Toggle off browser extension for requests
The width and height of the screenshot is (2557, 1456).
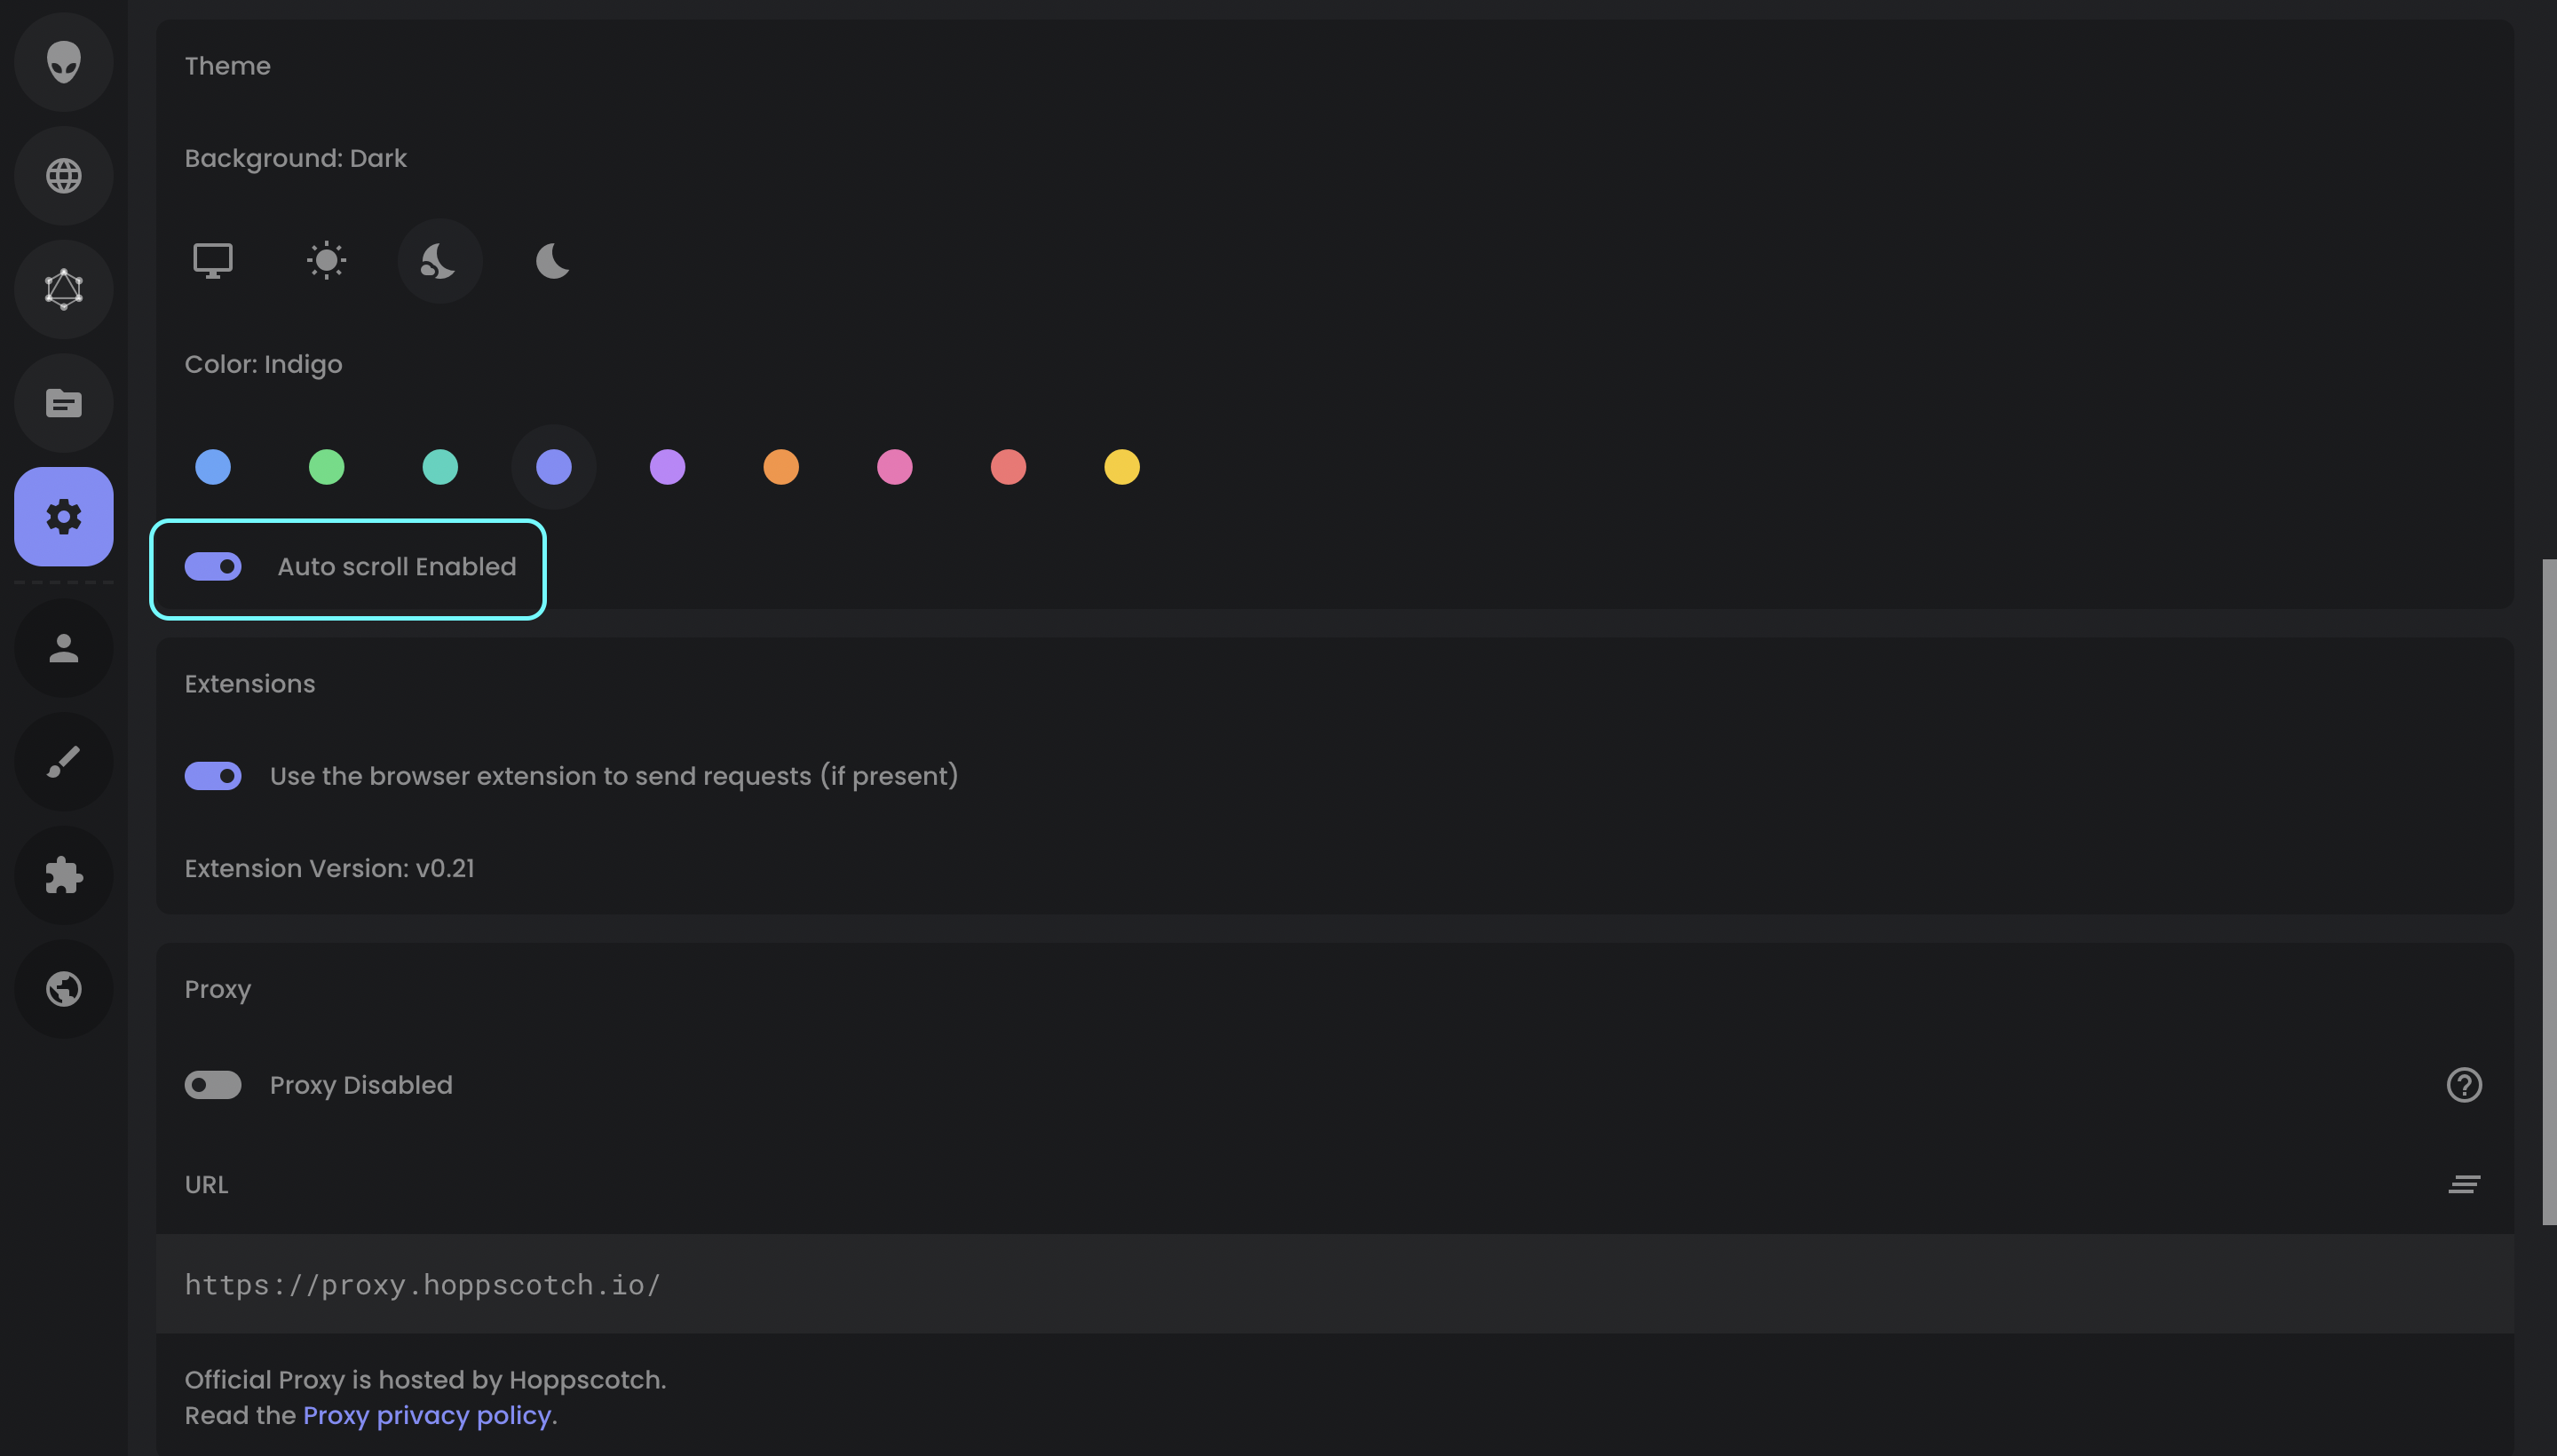click(x=212, y=775)
